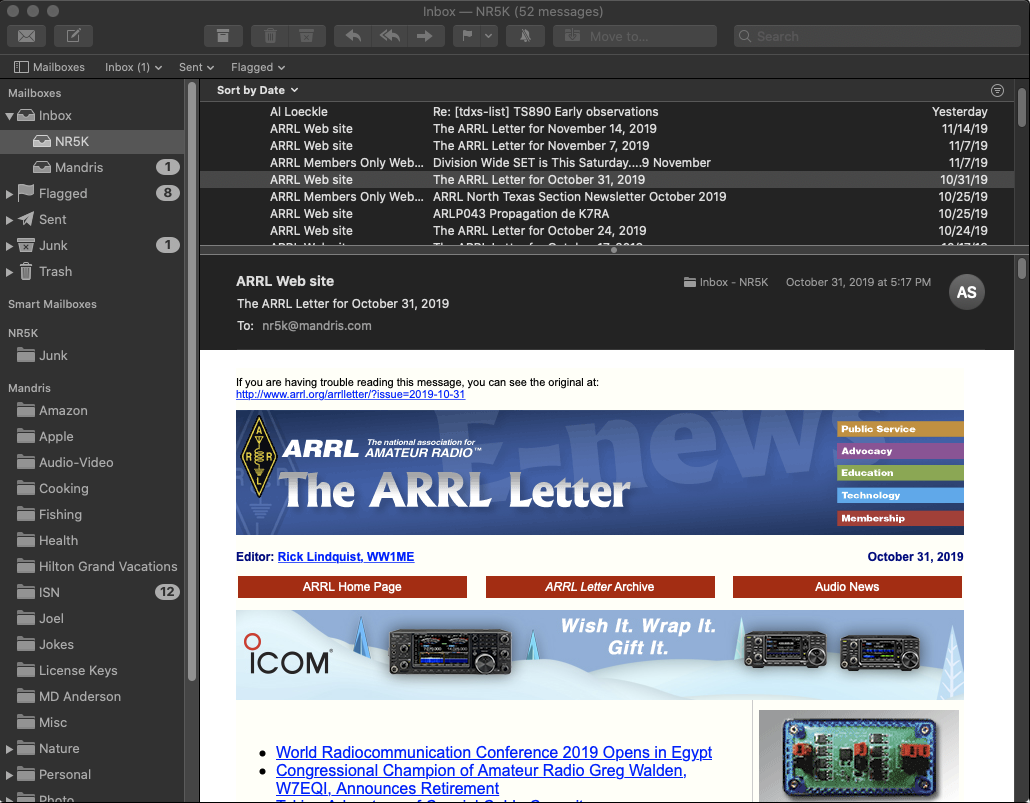This screenshot has height=803, width=1030.
Task: Reply All to the message
Action: coord(390,36)
